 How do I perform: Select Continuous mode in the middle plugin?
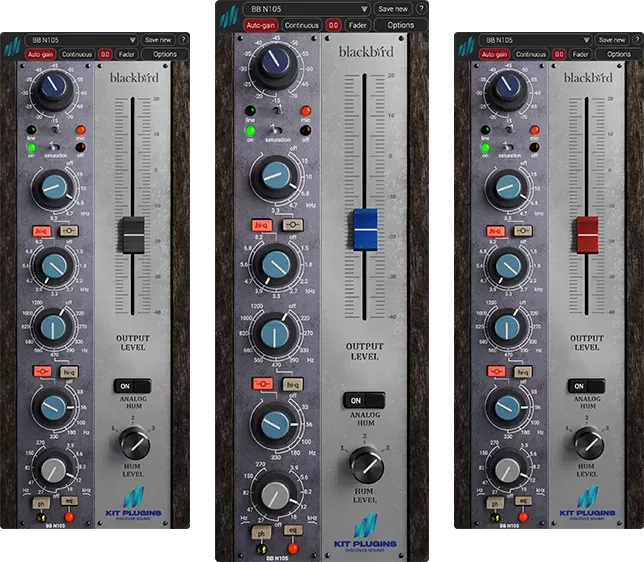pos(301,25)
